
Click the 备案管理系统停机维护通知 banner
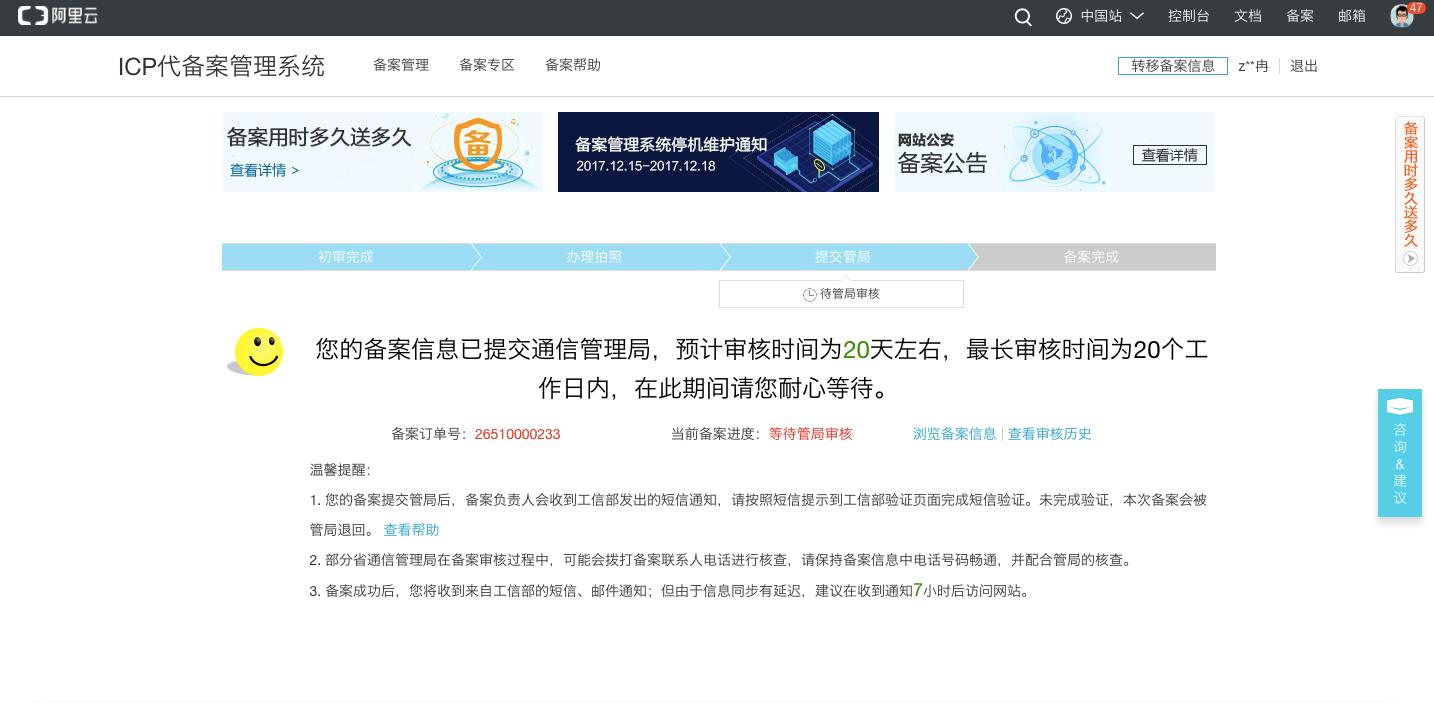717,152
